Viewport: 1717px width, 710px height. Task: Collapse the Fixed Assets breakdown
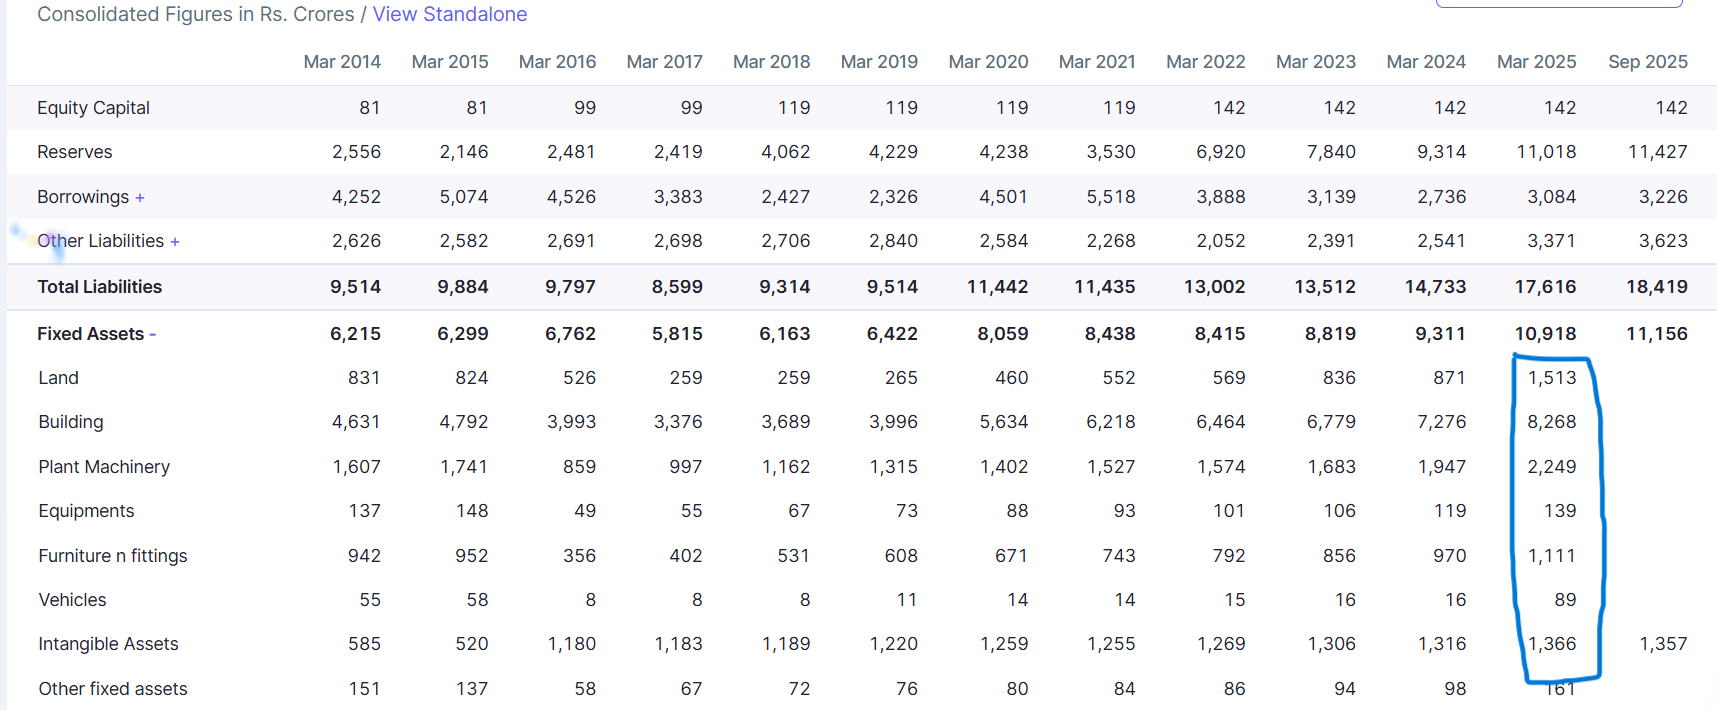(153, 334)
